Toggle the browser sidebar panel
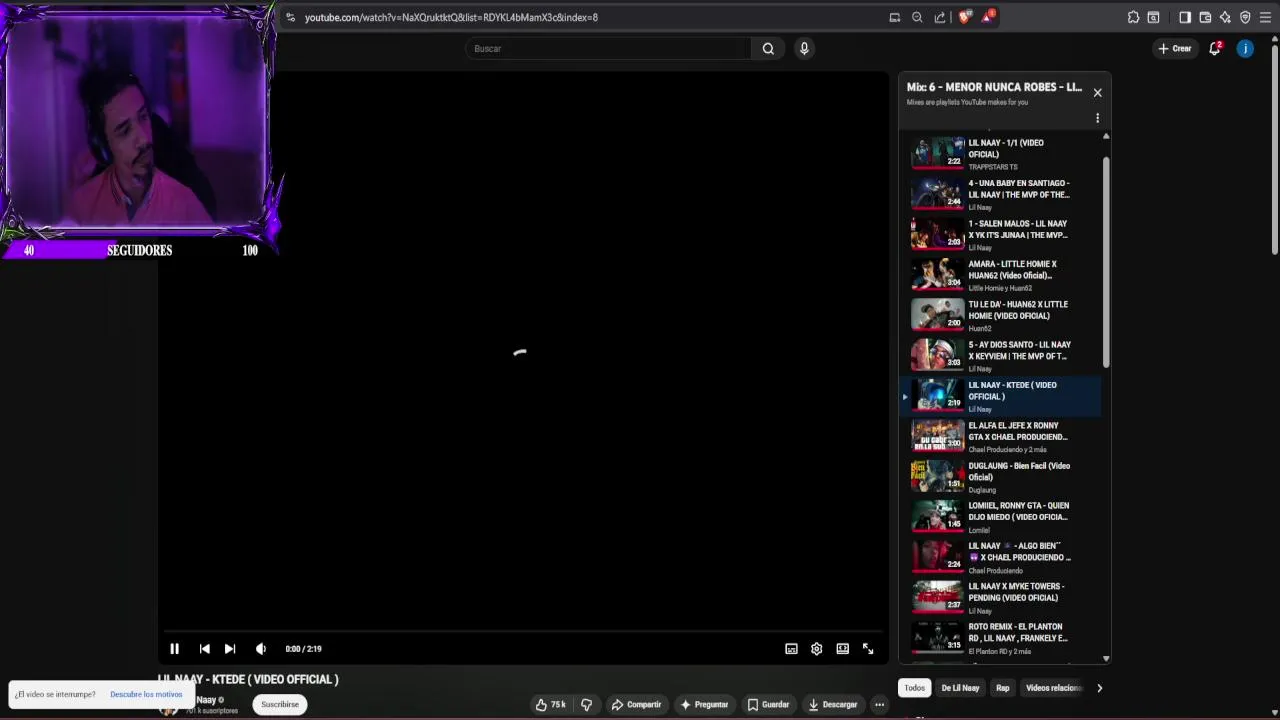Viewport: 1280px width, 720px height. coord(1185,17)
